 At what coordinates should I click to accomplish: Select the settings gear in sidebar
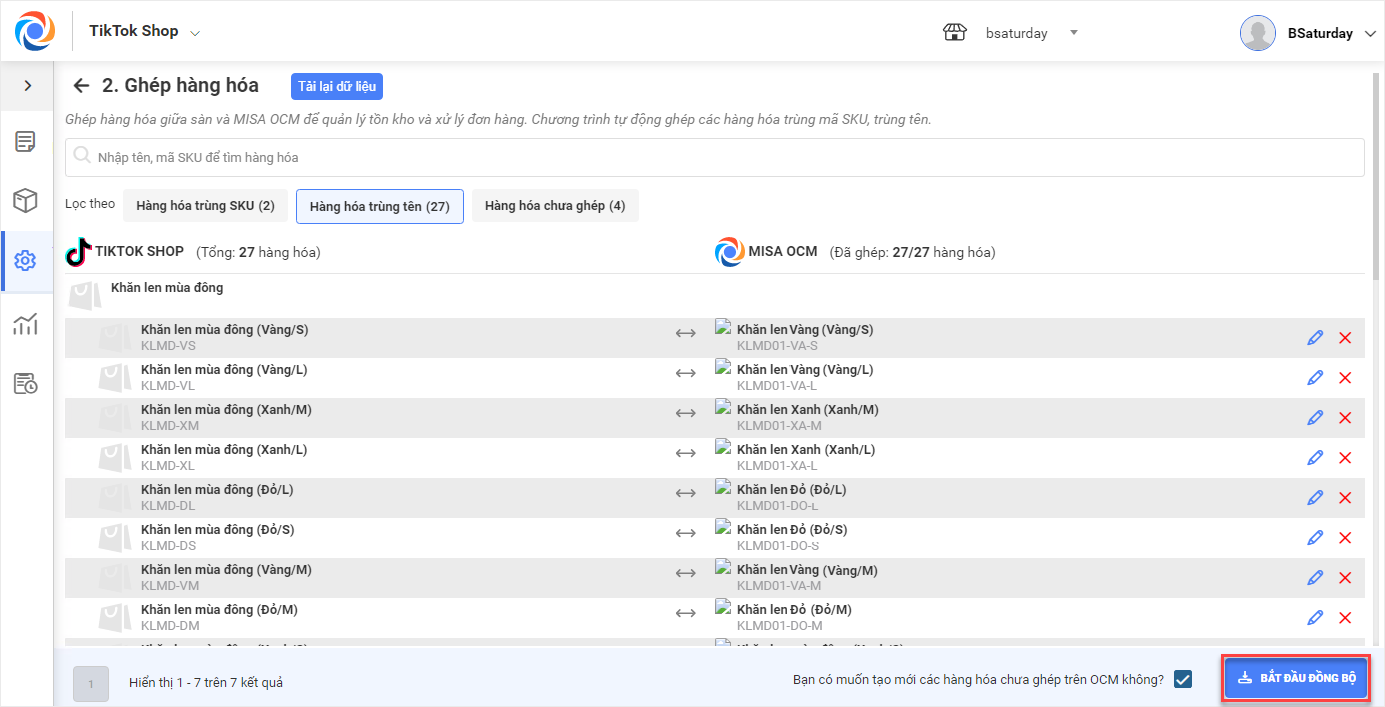tap(26, 261)
